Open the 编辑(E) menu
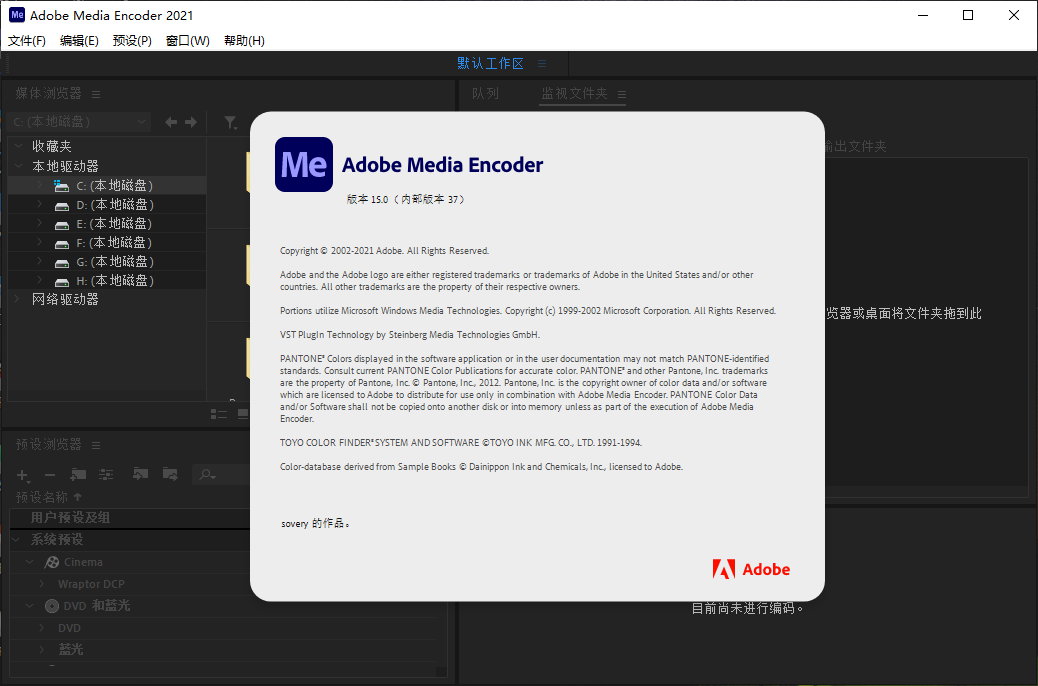 [79, 41]
